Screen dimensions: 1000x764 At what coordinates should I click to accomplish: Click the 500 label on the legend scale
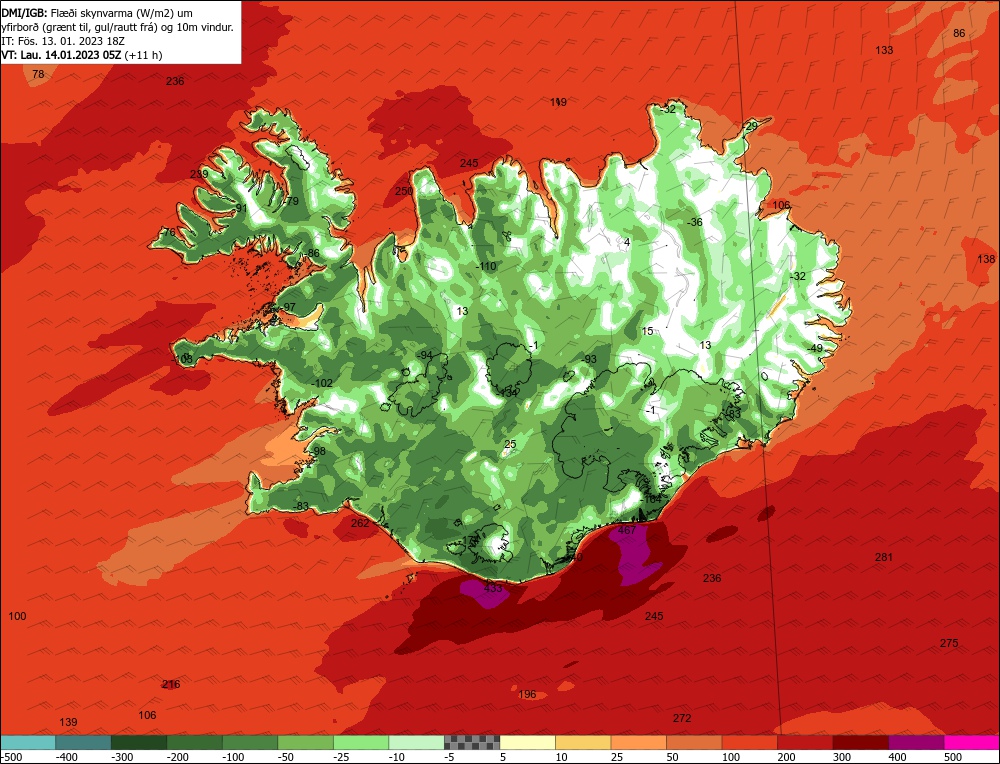coord(952,757)
